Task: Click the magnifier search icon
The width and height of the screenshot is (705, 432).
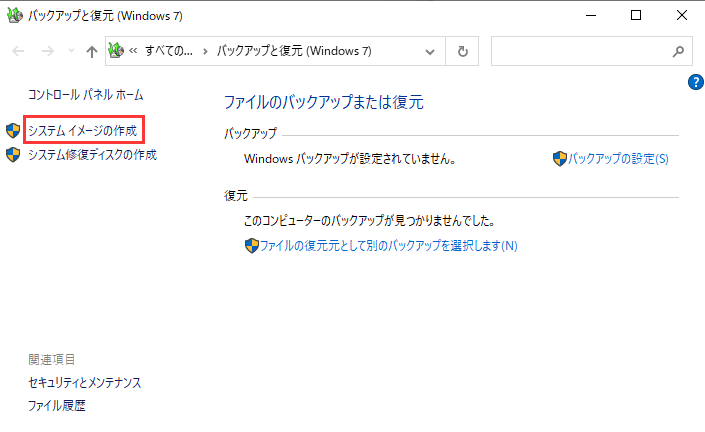Action: 678,52
